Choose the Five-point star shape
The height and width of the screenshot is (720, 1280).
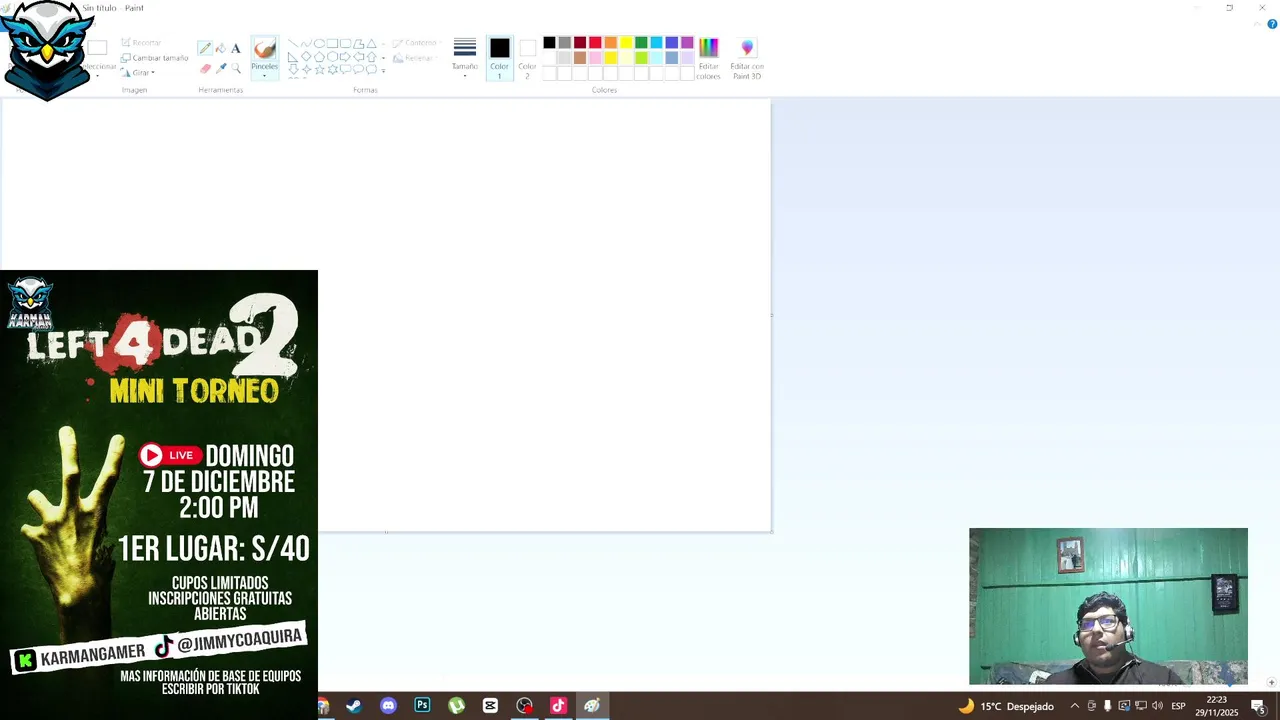tap(319, 70)
